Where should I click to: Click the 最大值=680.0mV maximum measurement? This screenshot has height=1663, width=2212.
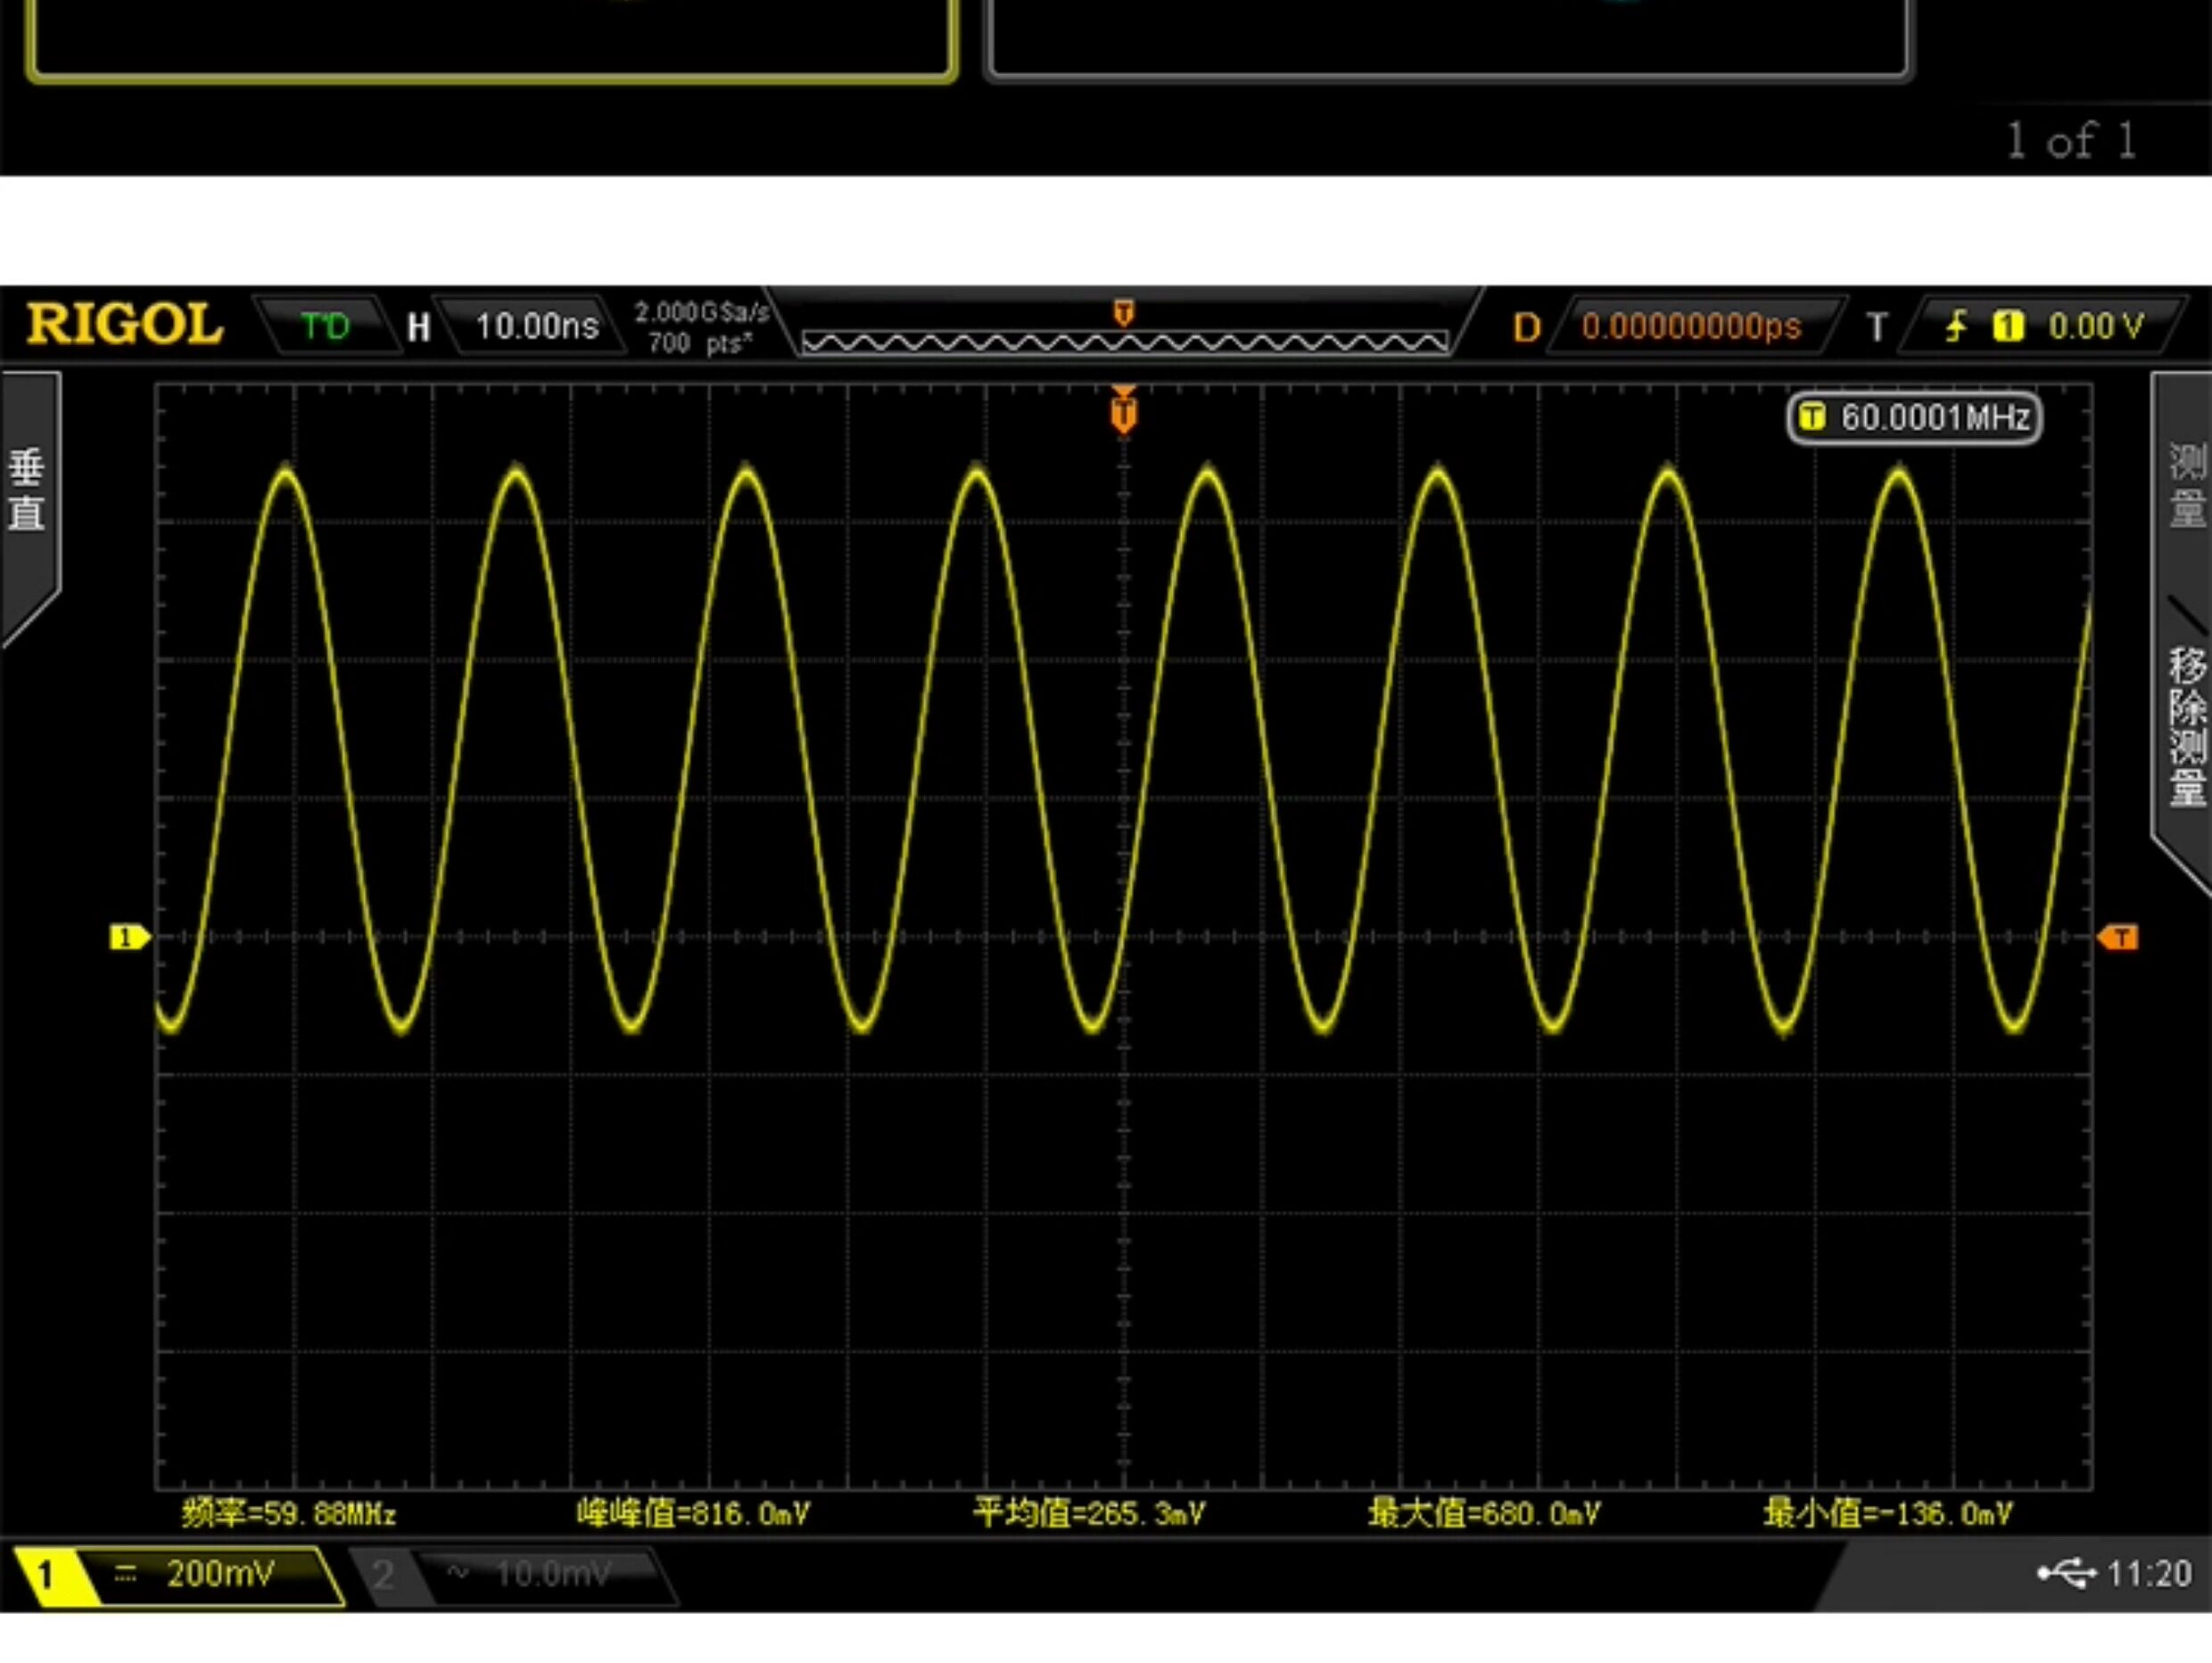tap(1484, 1513)
